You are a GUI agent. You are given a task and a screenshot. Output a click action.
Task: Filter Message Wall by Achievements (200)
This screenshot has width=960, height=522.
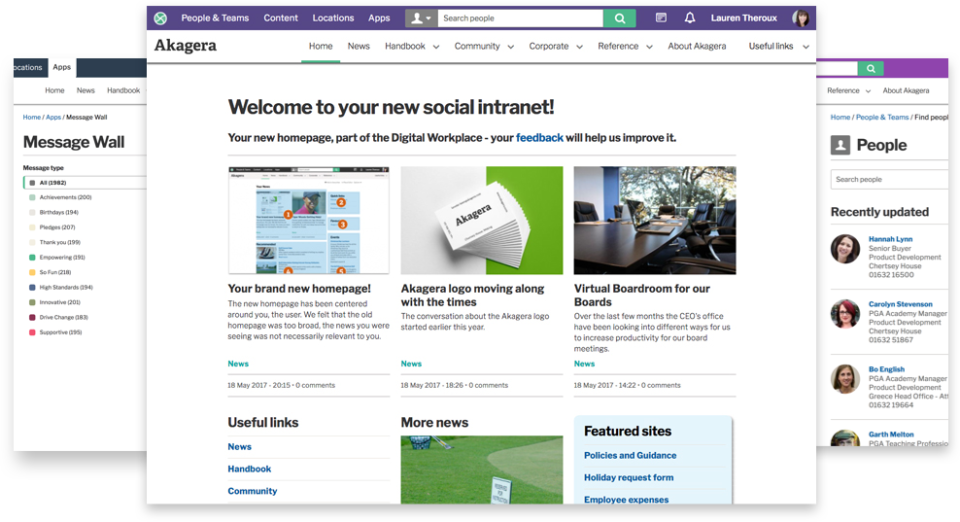click(61, 197)
